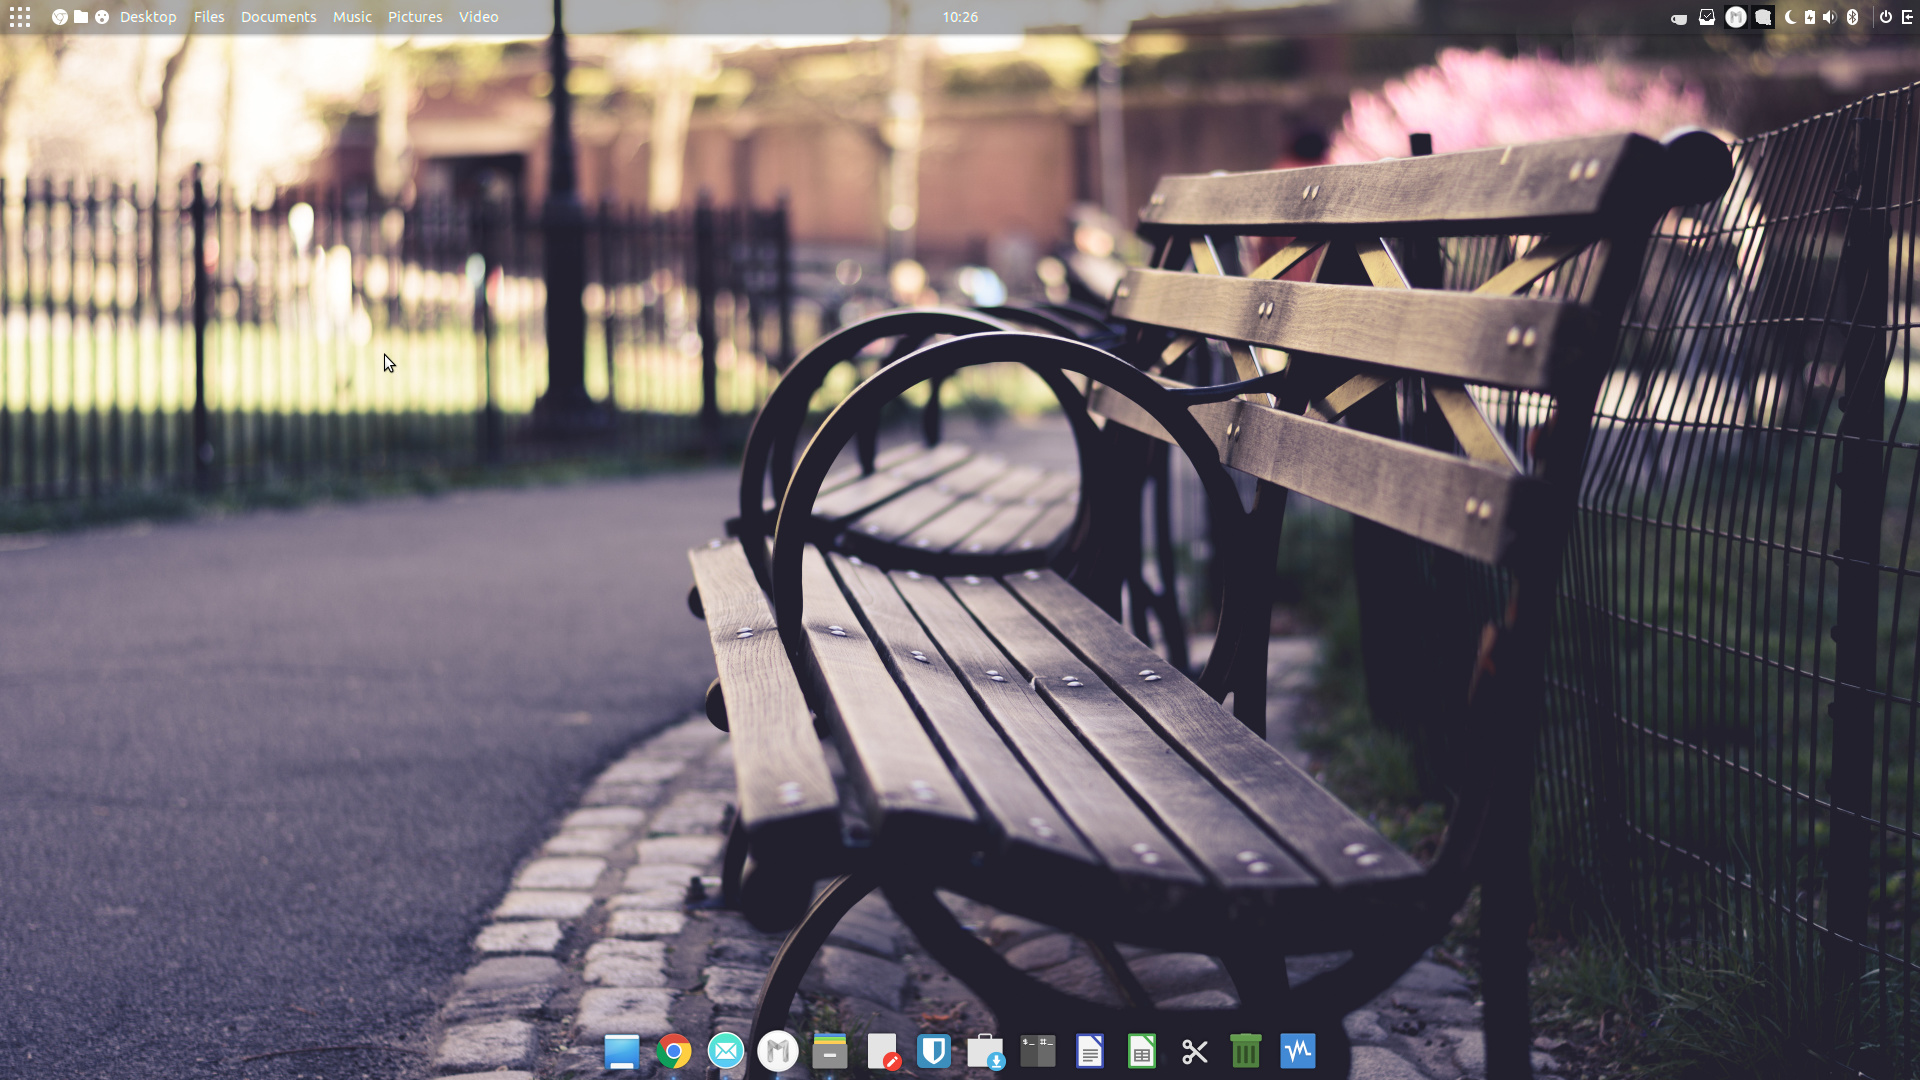Image resolution: width=1920 pixels, height=1080 pixels.
Task: Open LibreOffice Writer from the dock
Action: pos(1090,1052)
